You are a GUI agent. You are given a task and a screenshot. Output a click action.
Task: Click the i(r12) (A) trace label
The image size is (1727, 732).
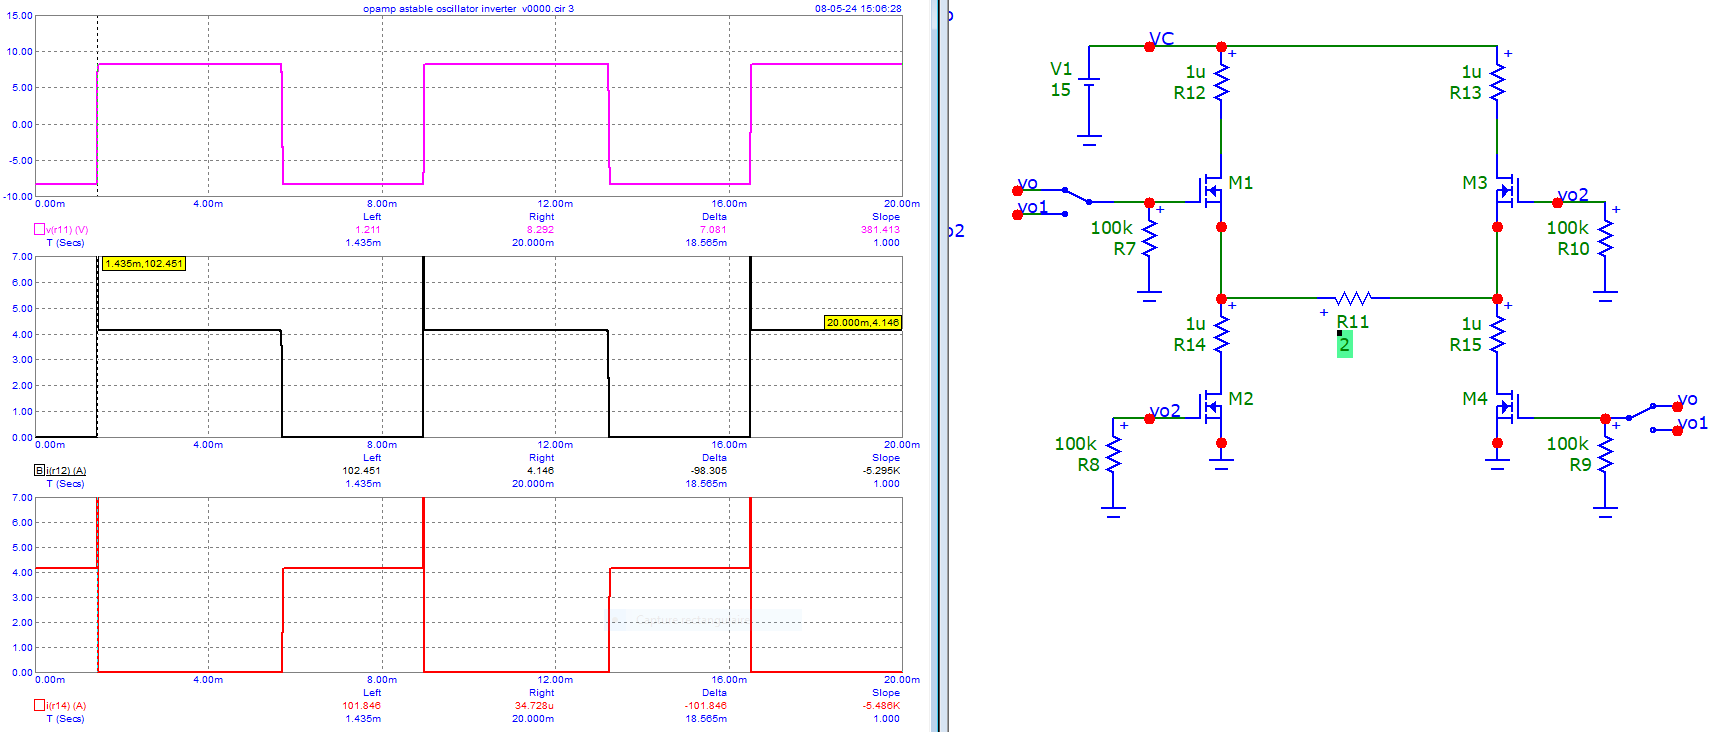coord(66,471)
